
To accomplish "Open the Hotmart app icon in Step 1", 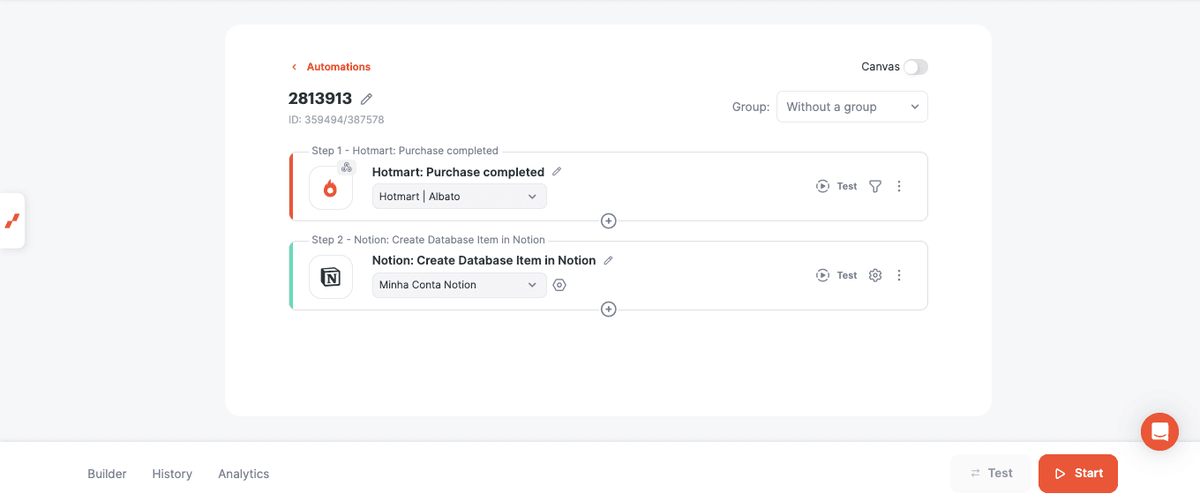I will (x=330, y=188).
